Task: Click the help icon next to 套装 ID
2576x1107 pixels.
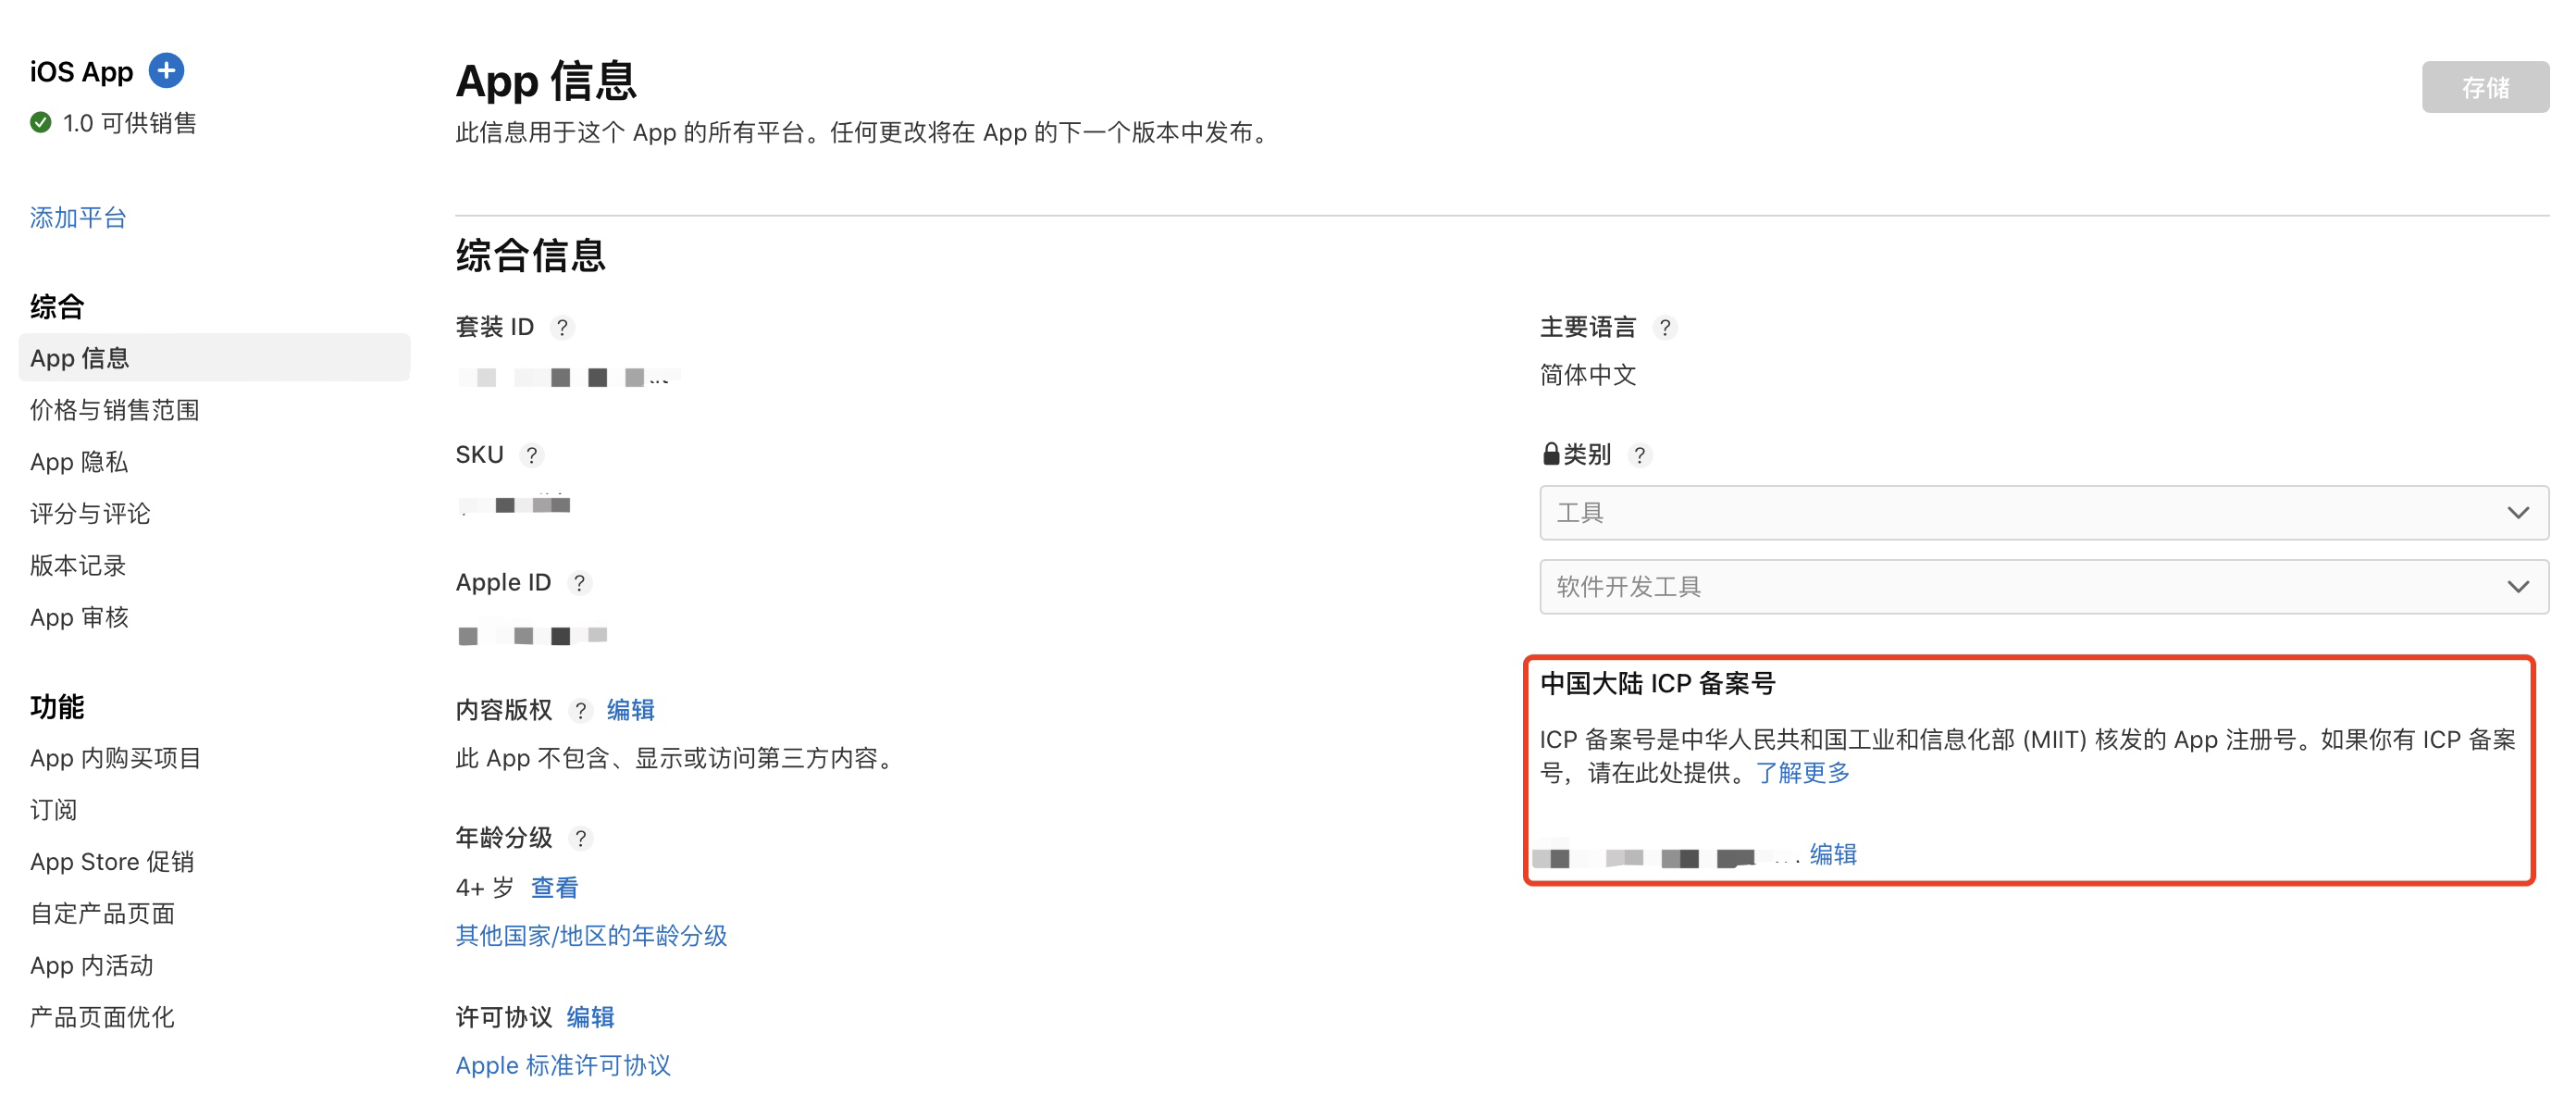Action: (x=562, y=328)
